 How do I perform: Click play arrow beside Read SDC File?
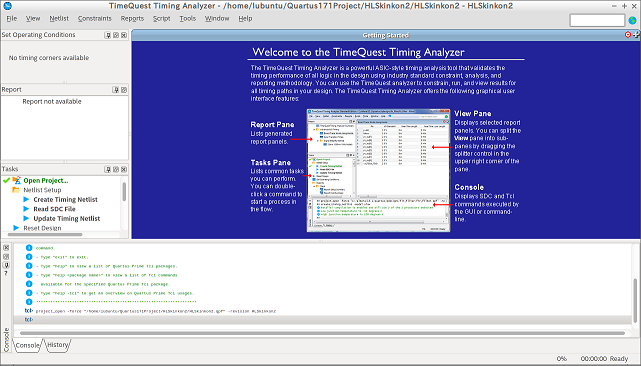[x=26, y=209]
